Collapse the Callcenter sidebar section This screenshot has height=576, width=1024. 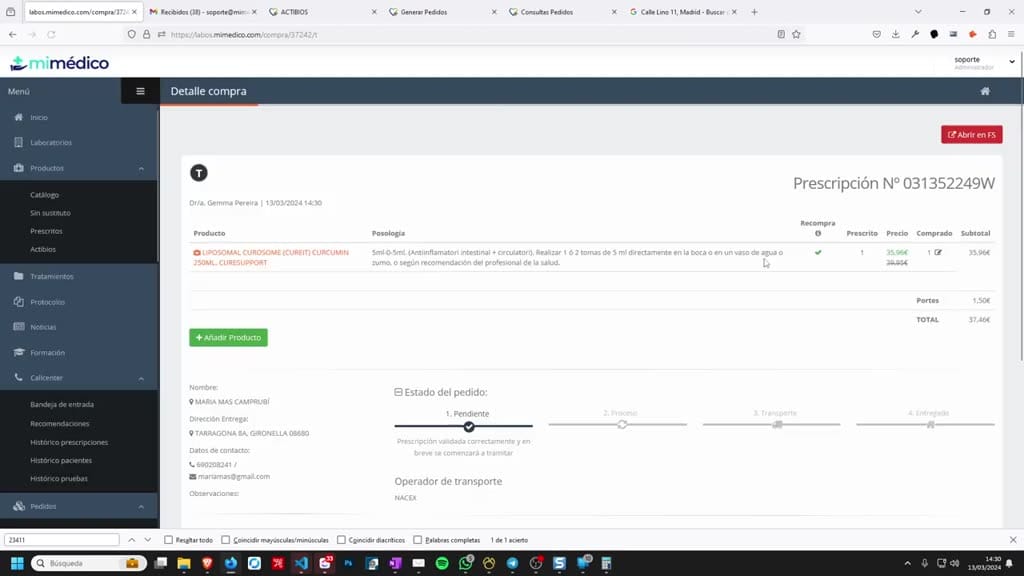click(141, 378)
